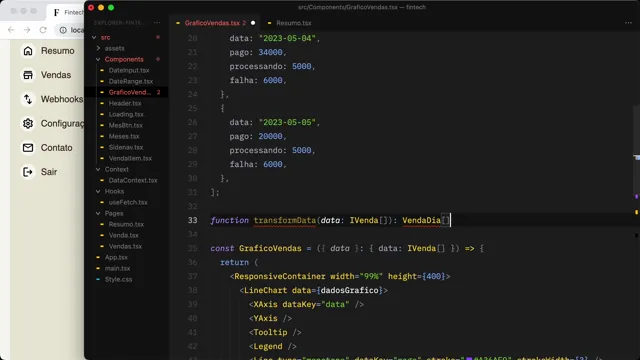Open Resumo.tsx under Pages folder
Screen dimensions: 640x360
tap(126, 224)
